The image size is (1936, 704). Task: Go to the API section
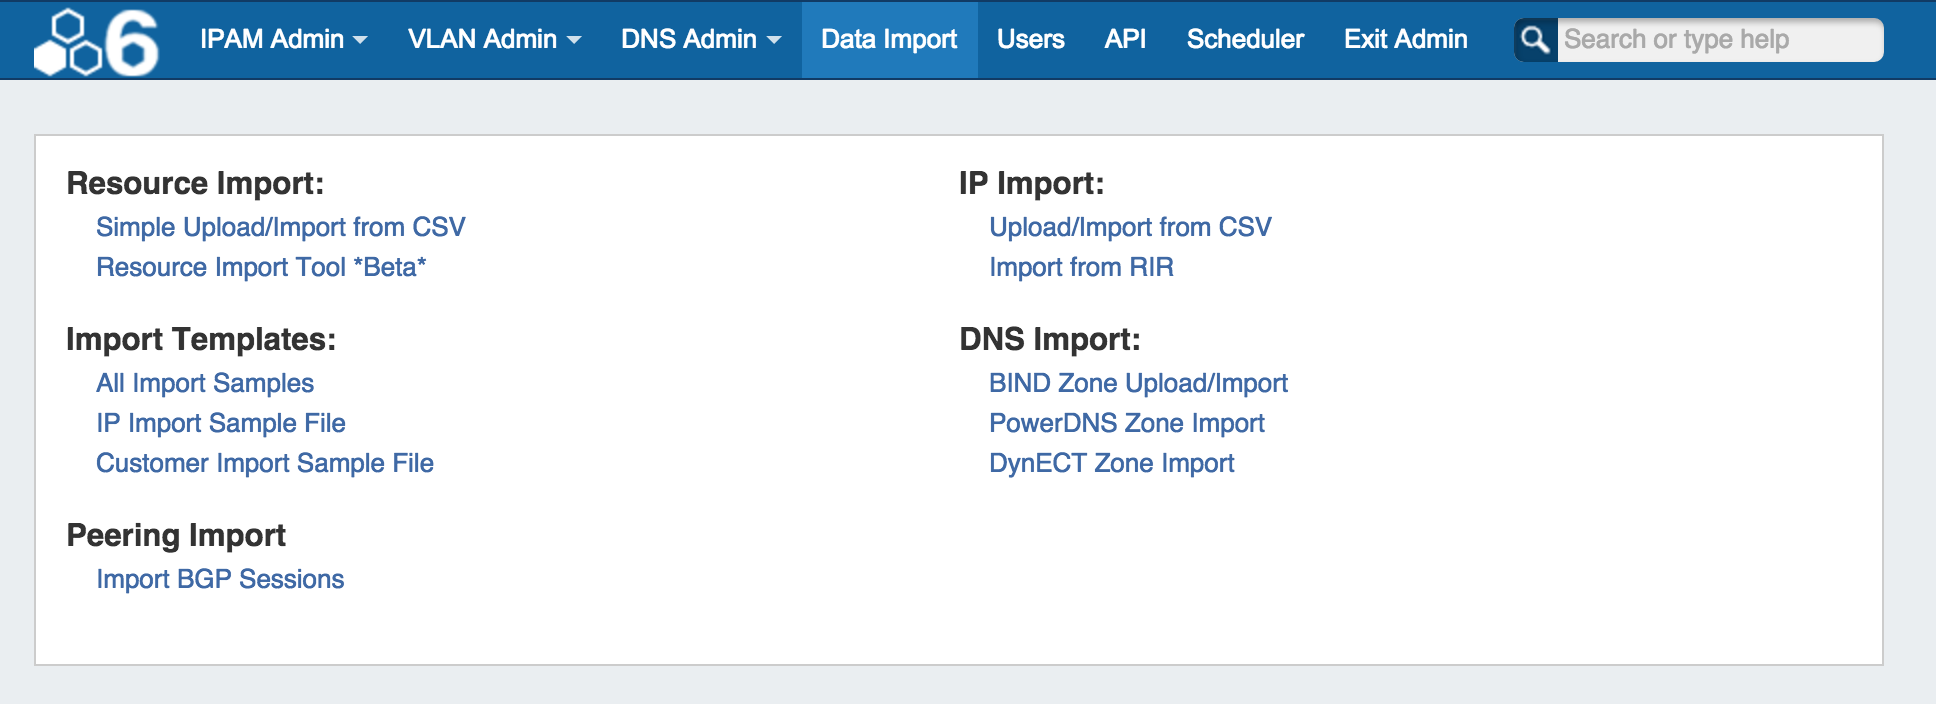(x=1125, y=40)
